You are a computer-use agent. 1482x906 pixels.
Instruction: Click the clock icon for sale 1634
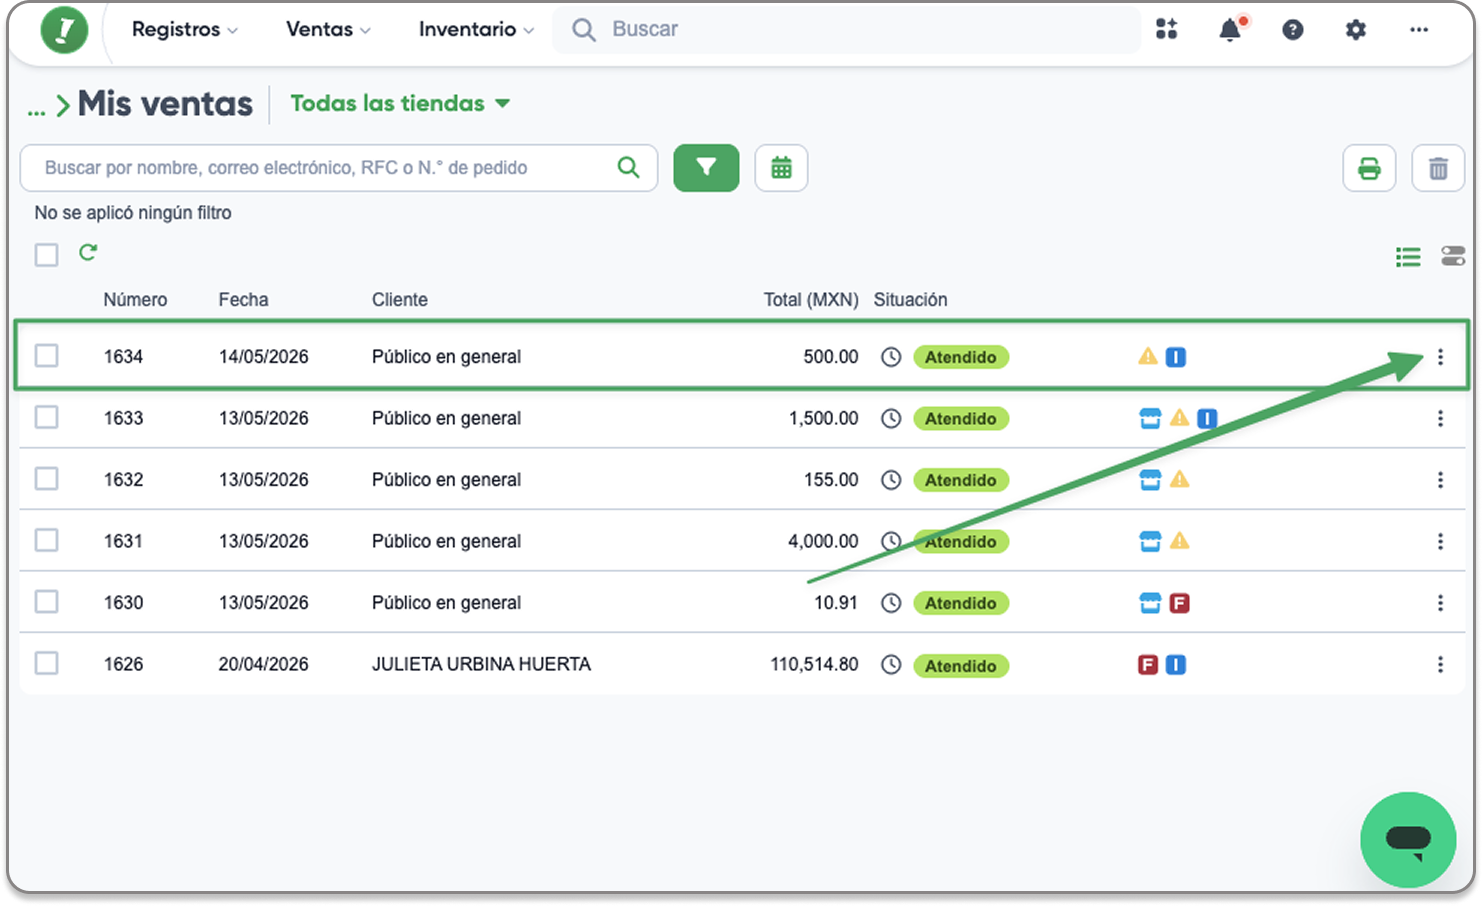tap(891, 357)
